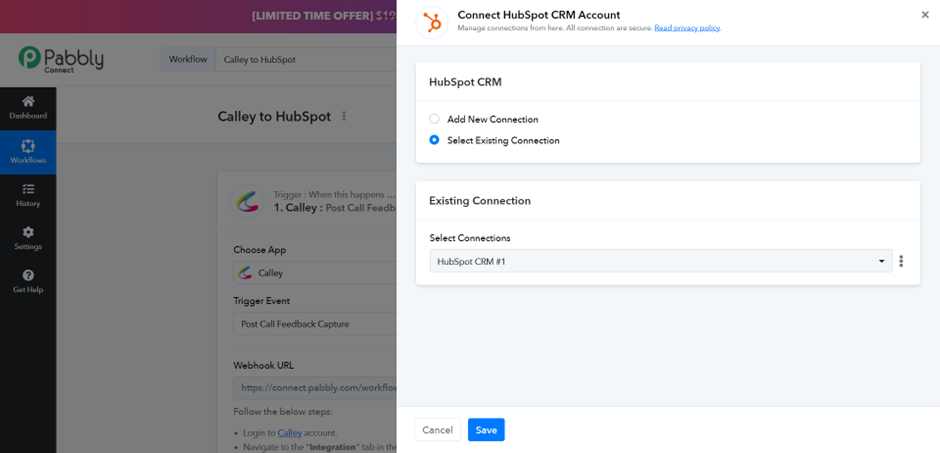
Task: Click the Calley trigger step icon
Action: pos(248,202)
